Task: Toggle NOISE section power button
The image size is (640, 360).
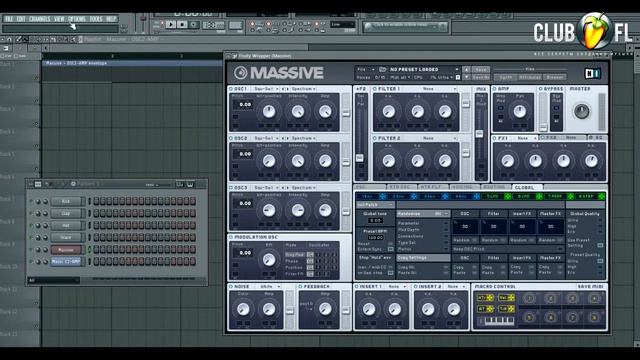Action: (231, 287)
